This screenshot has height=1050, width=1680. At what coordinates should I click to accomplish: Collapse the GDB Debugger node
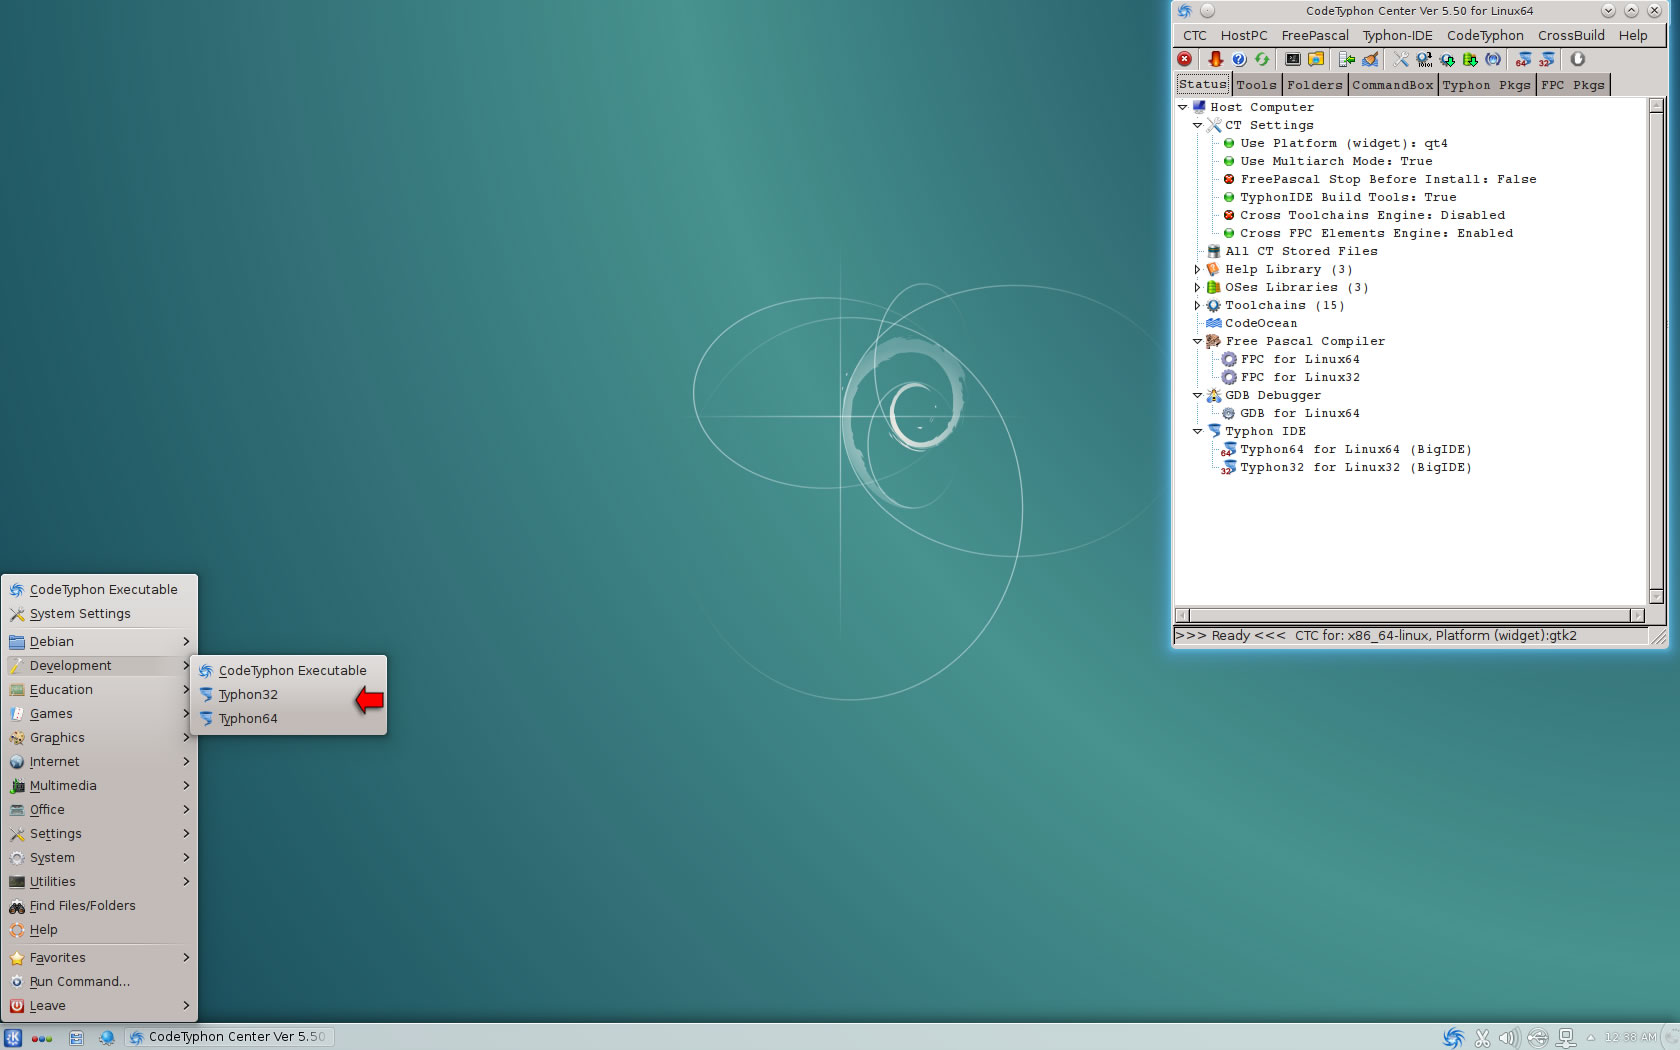(x=1197, y=395)
